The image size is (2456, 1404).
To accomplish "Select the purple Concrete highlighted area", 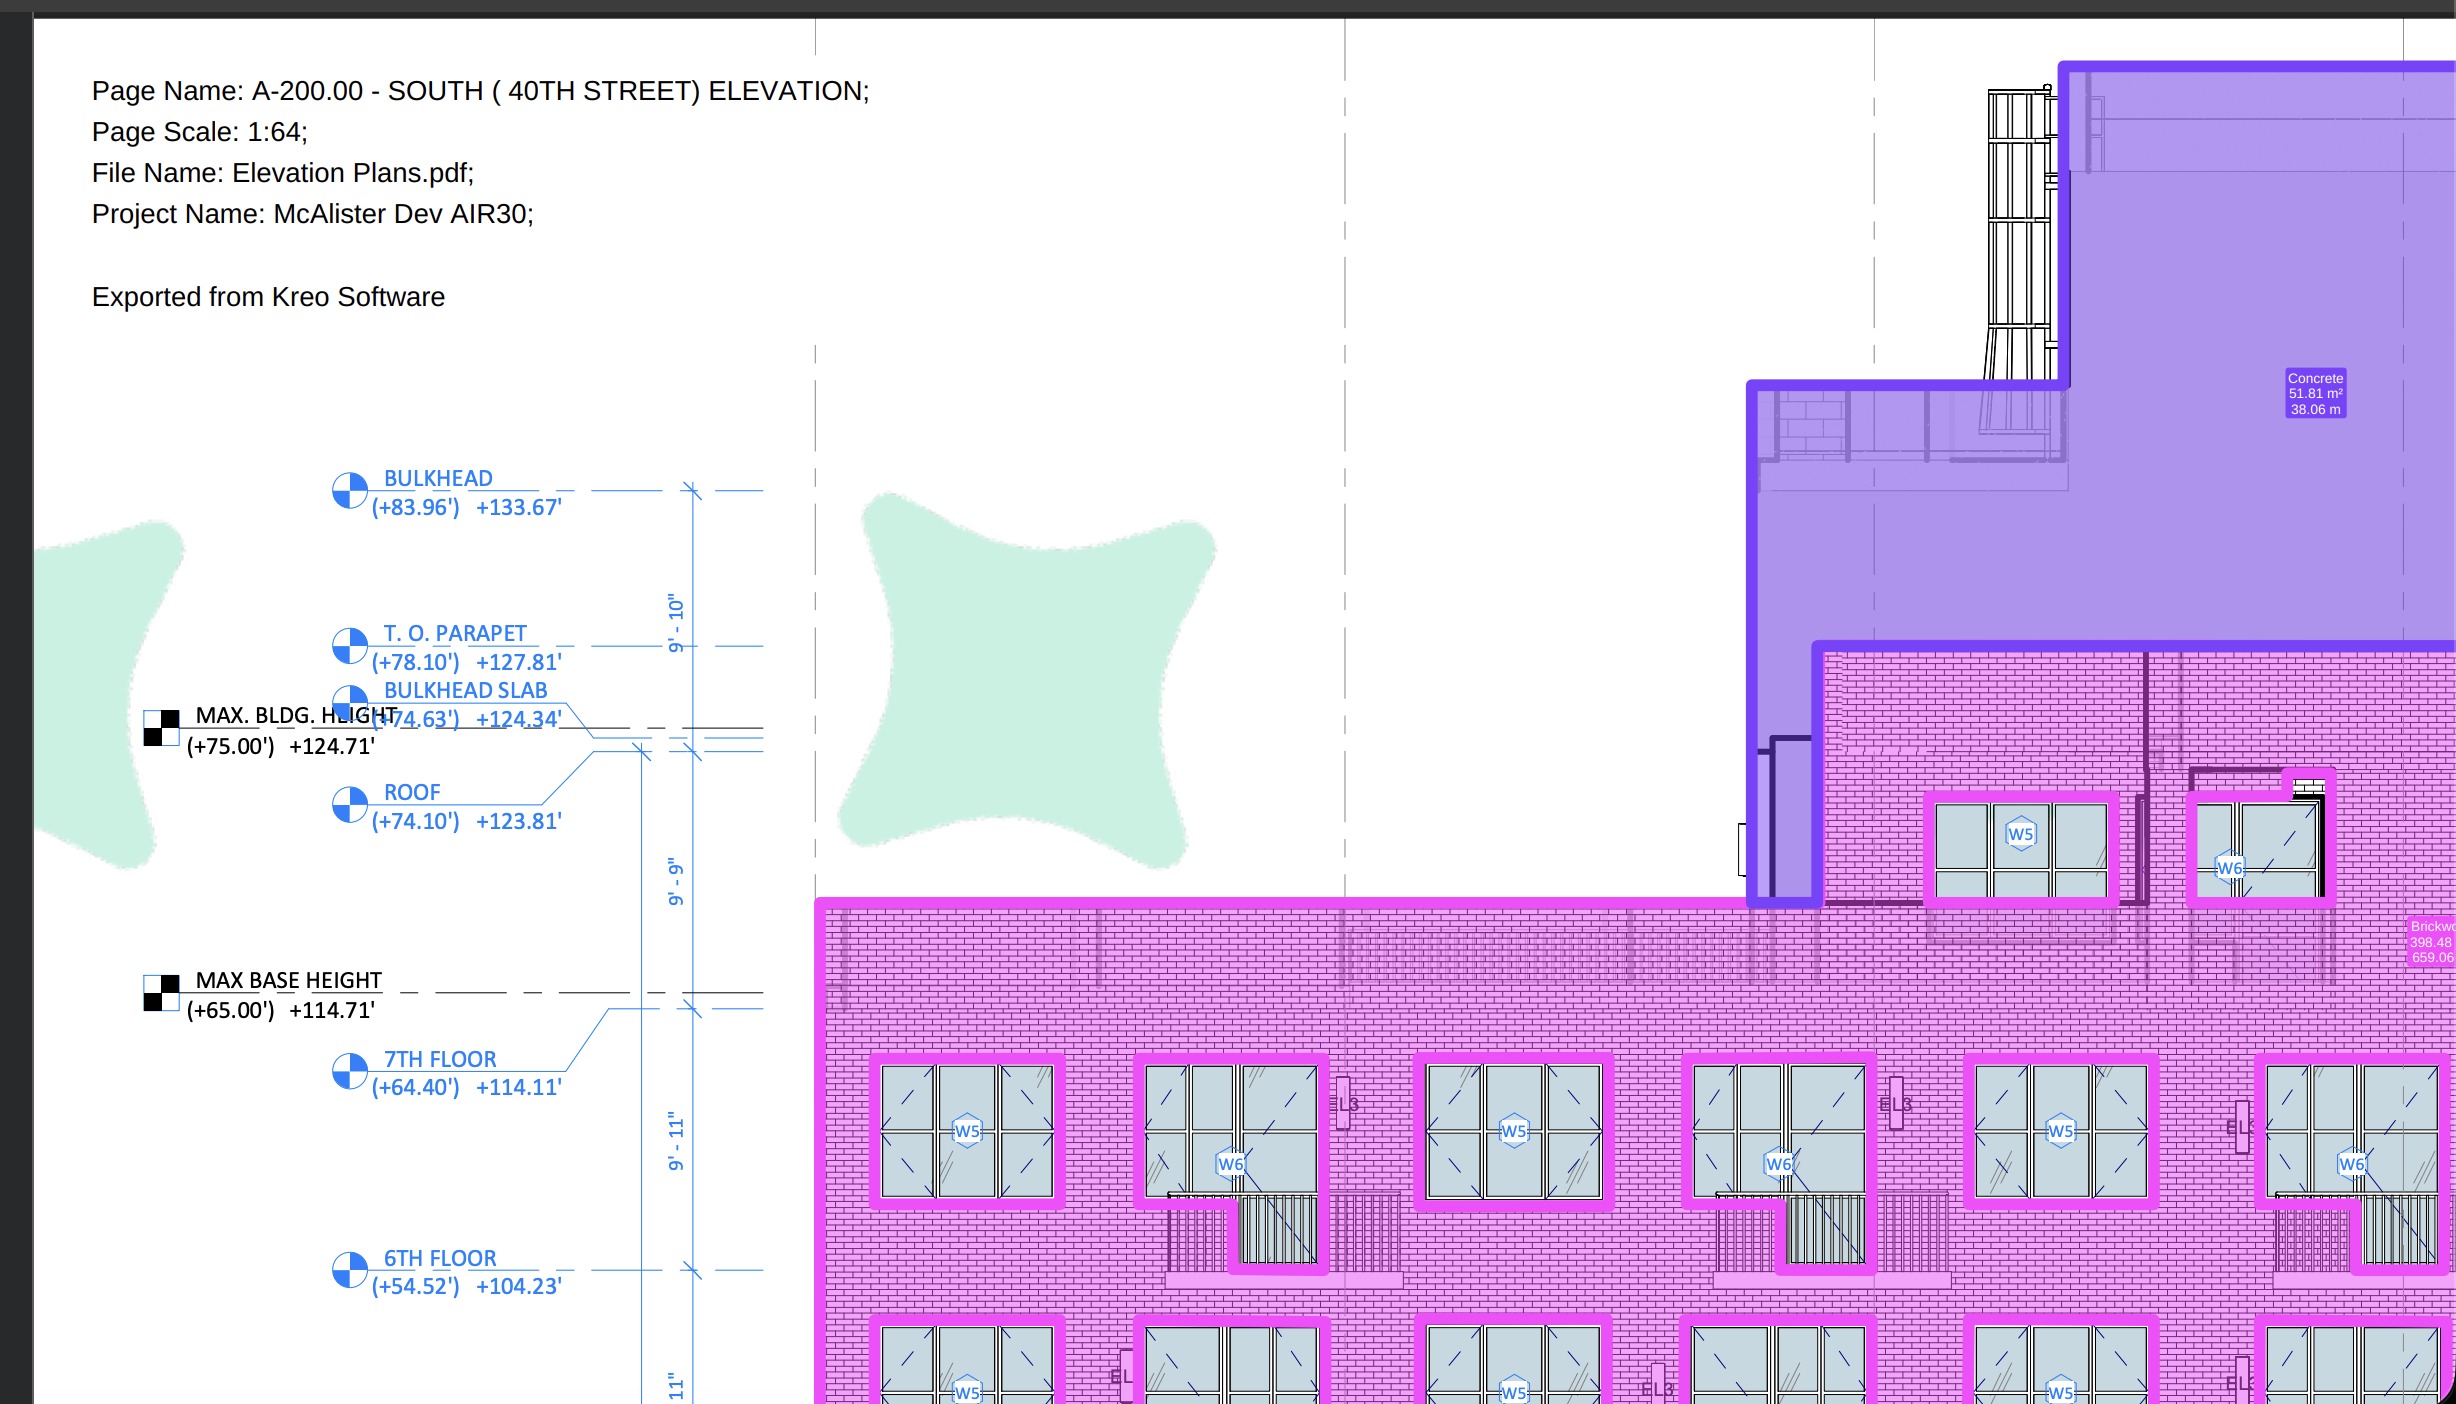I will click(2200, 540).
